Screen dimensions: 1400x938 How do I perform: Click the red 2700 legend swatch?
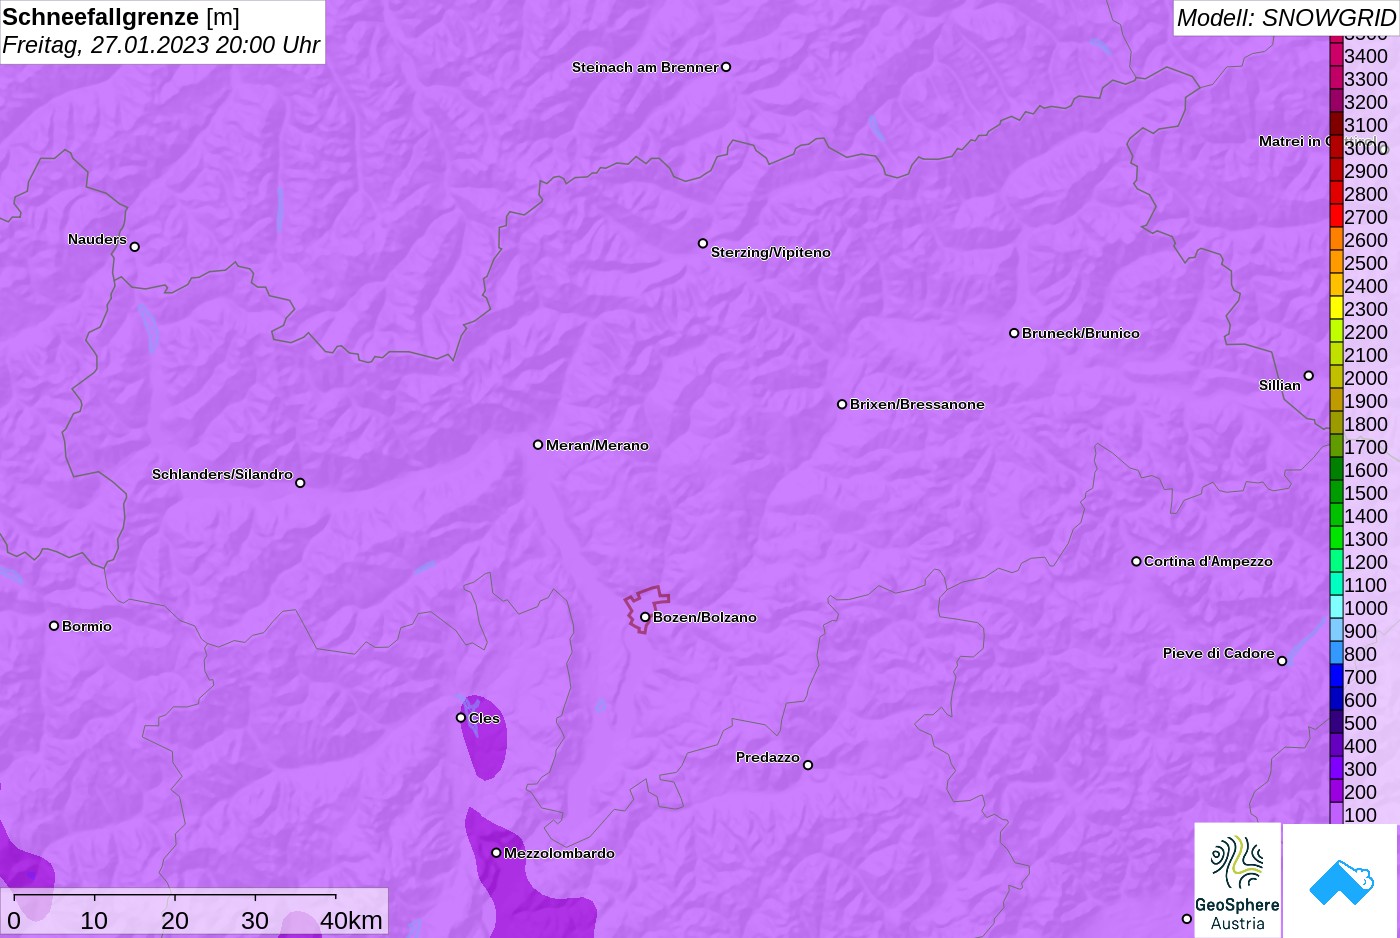tap(1336, 216)
